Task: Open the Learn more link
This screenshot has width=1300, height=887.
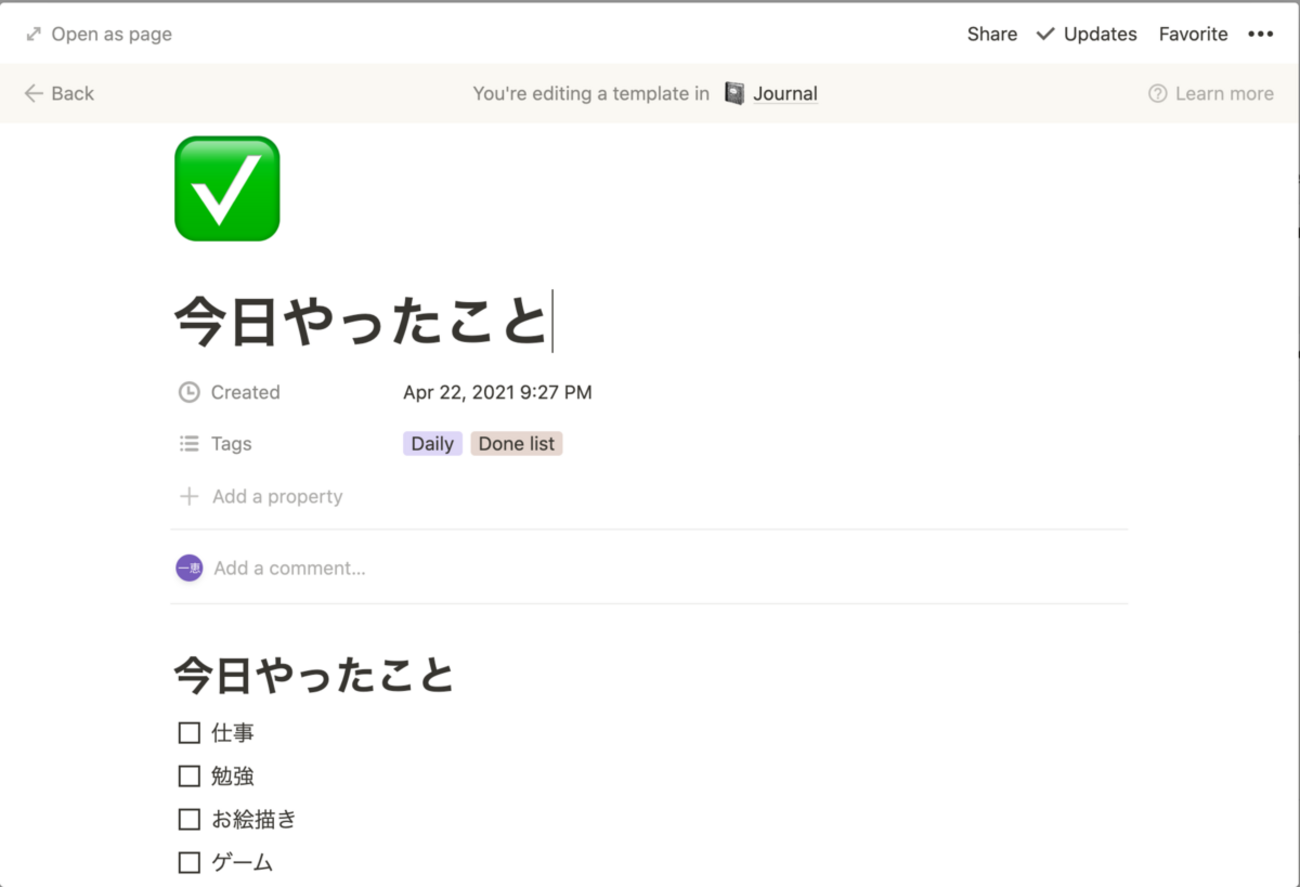Action: click(1211, 93)
